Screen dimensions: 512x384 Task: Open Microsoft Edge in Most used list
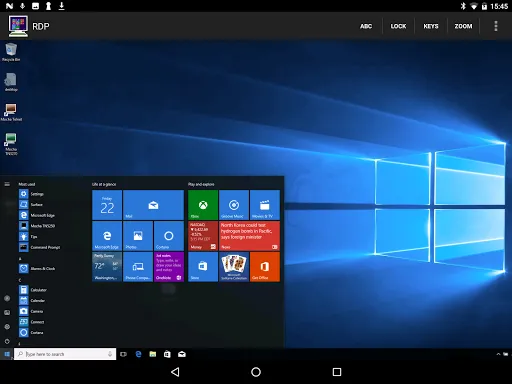click(x=37, y=215)
